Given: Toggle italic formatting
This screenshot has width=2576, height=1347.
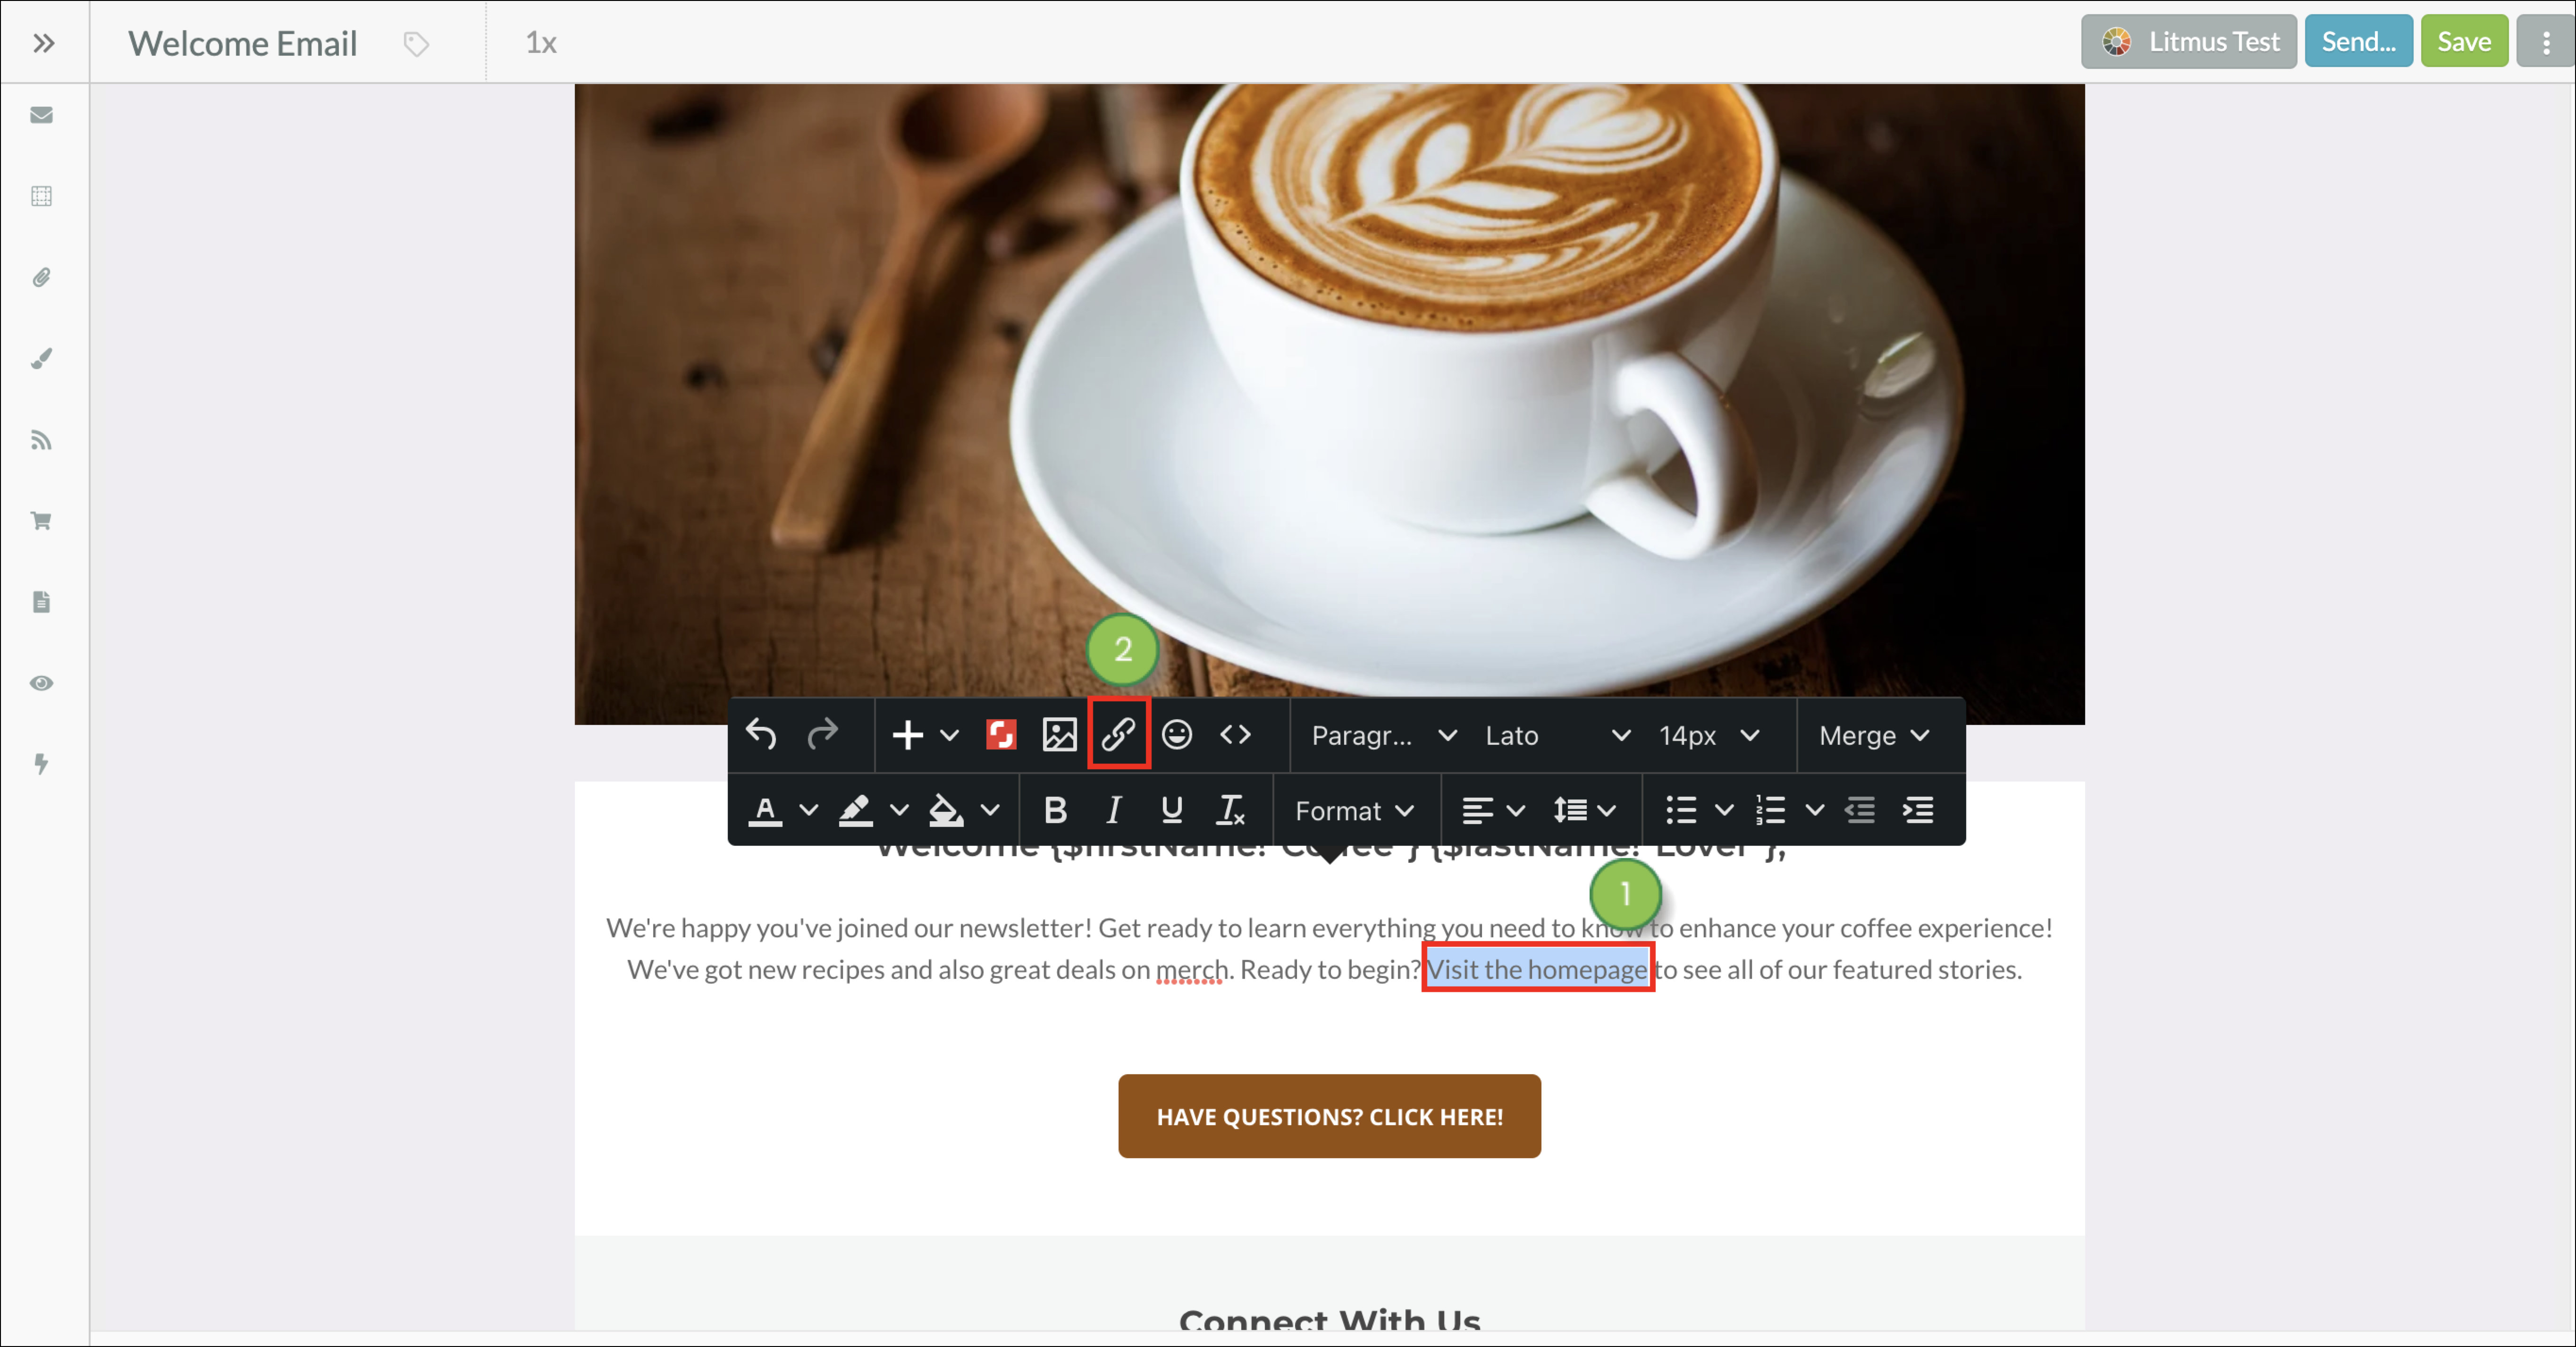Looking at the screenshot, I should pos(1113,810).
